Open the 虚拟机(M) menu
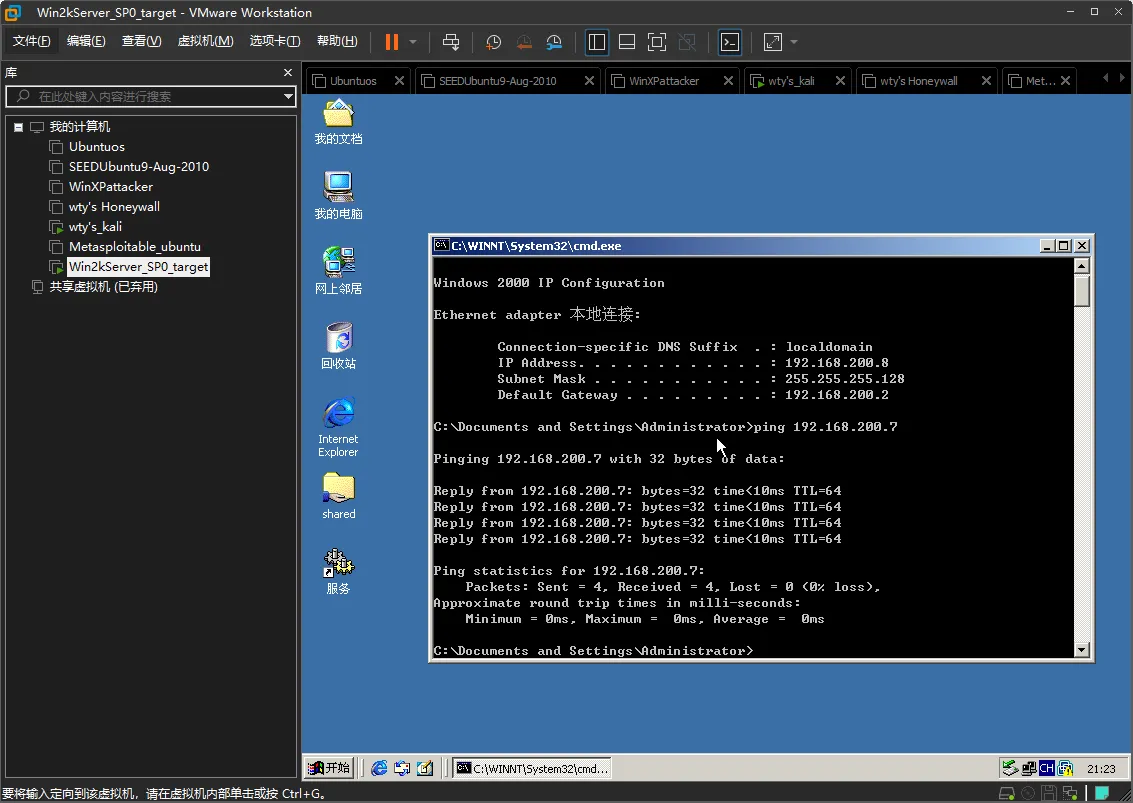Viewport: 1133px width, 803px height. (x=205, y=41)
